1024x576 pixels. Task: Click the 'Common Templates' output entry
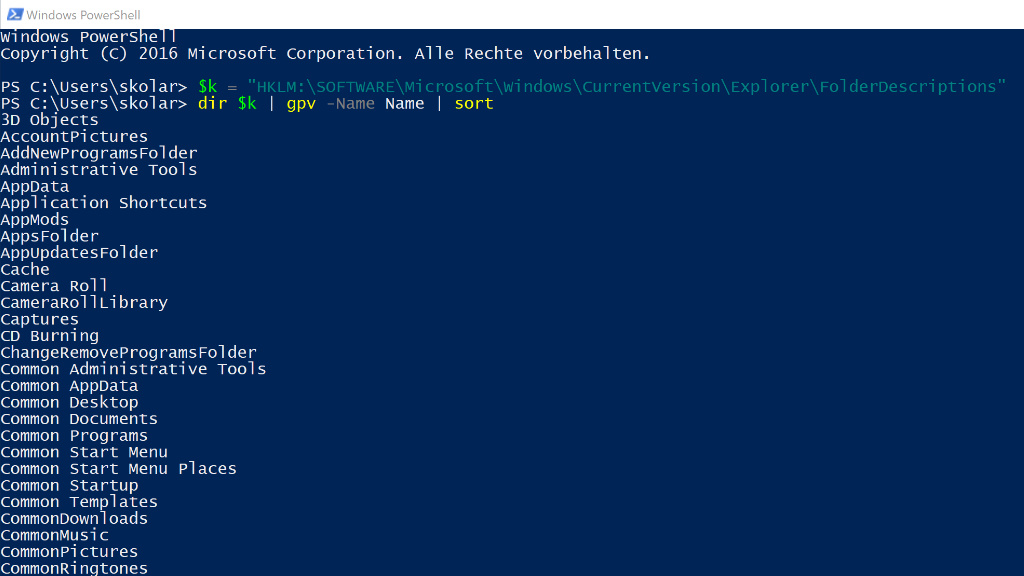pos(79,502)
